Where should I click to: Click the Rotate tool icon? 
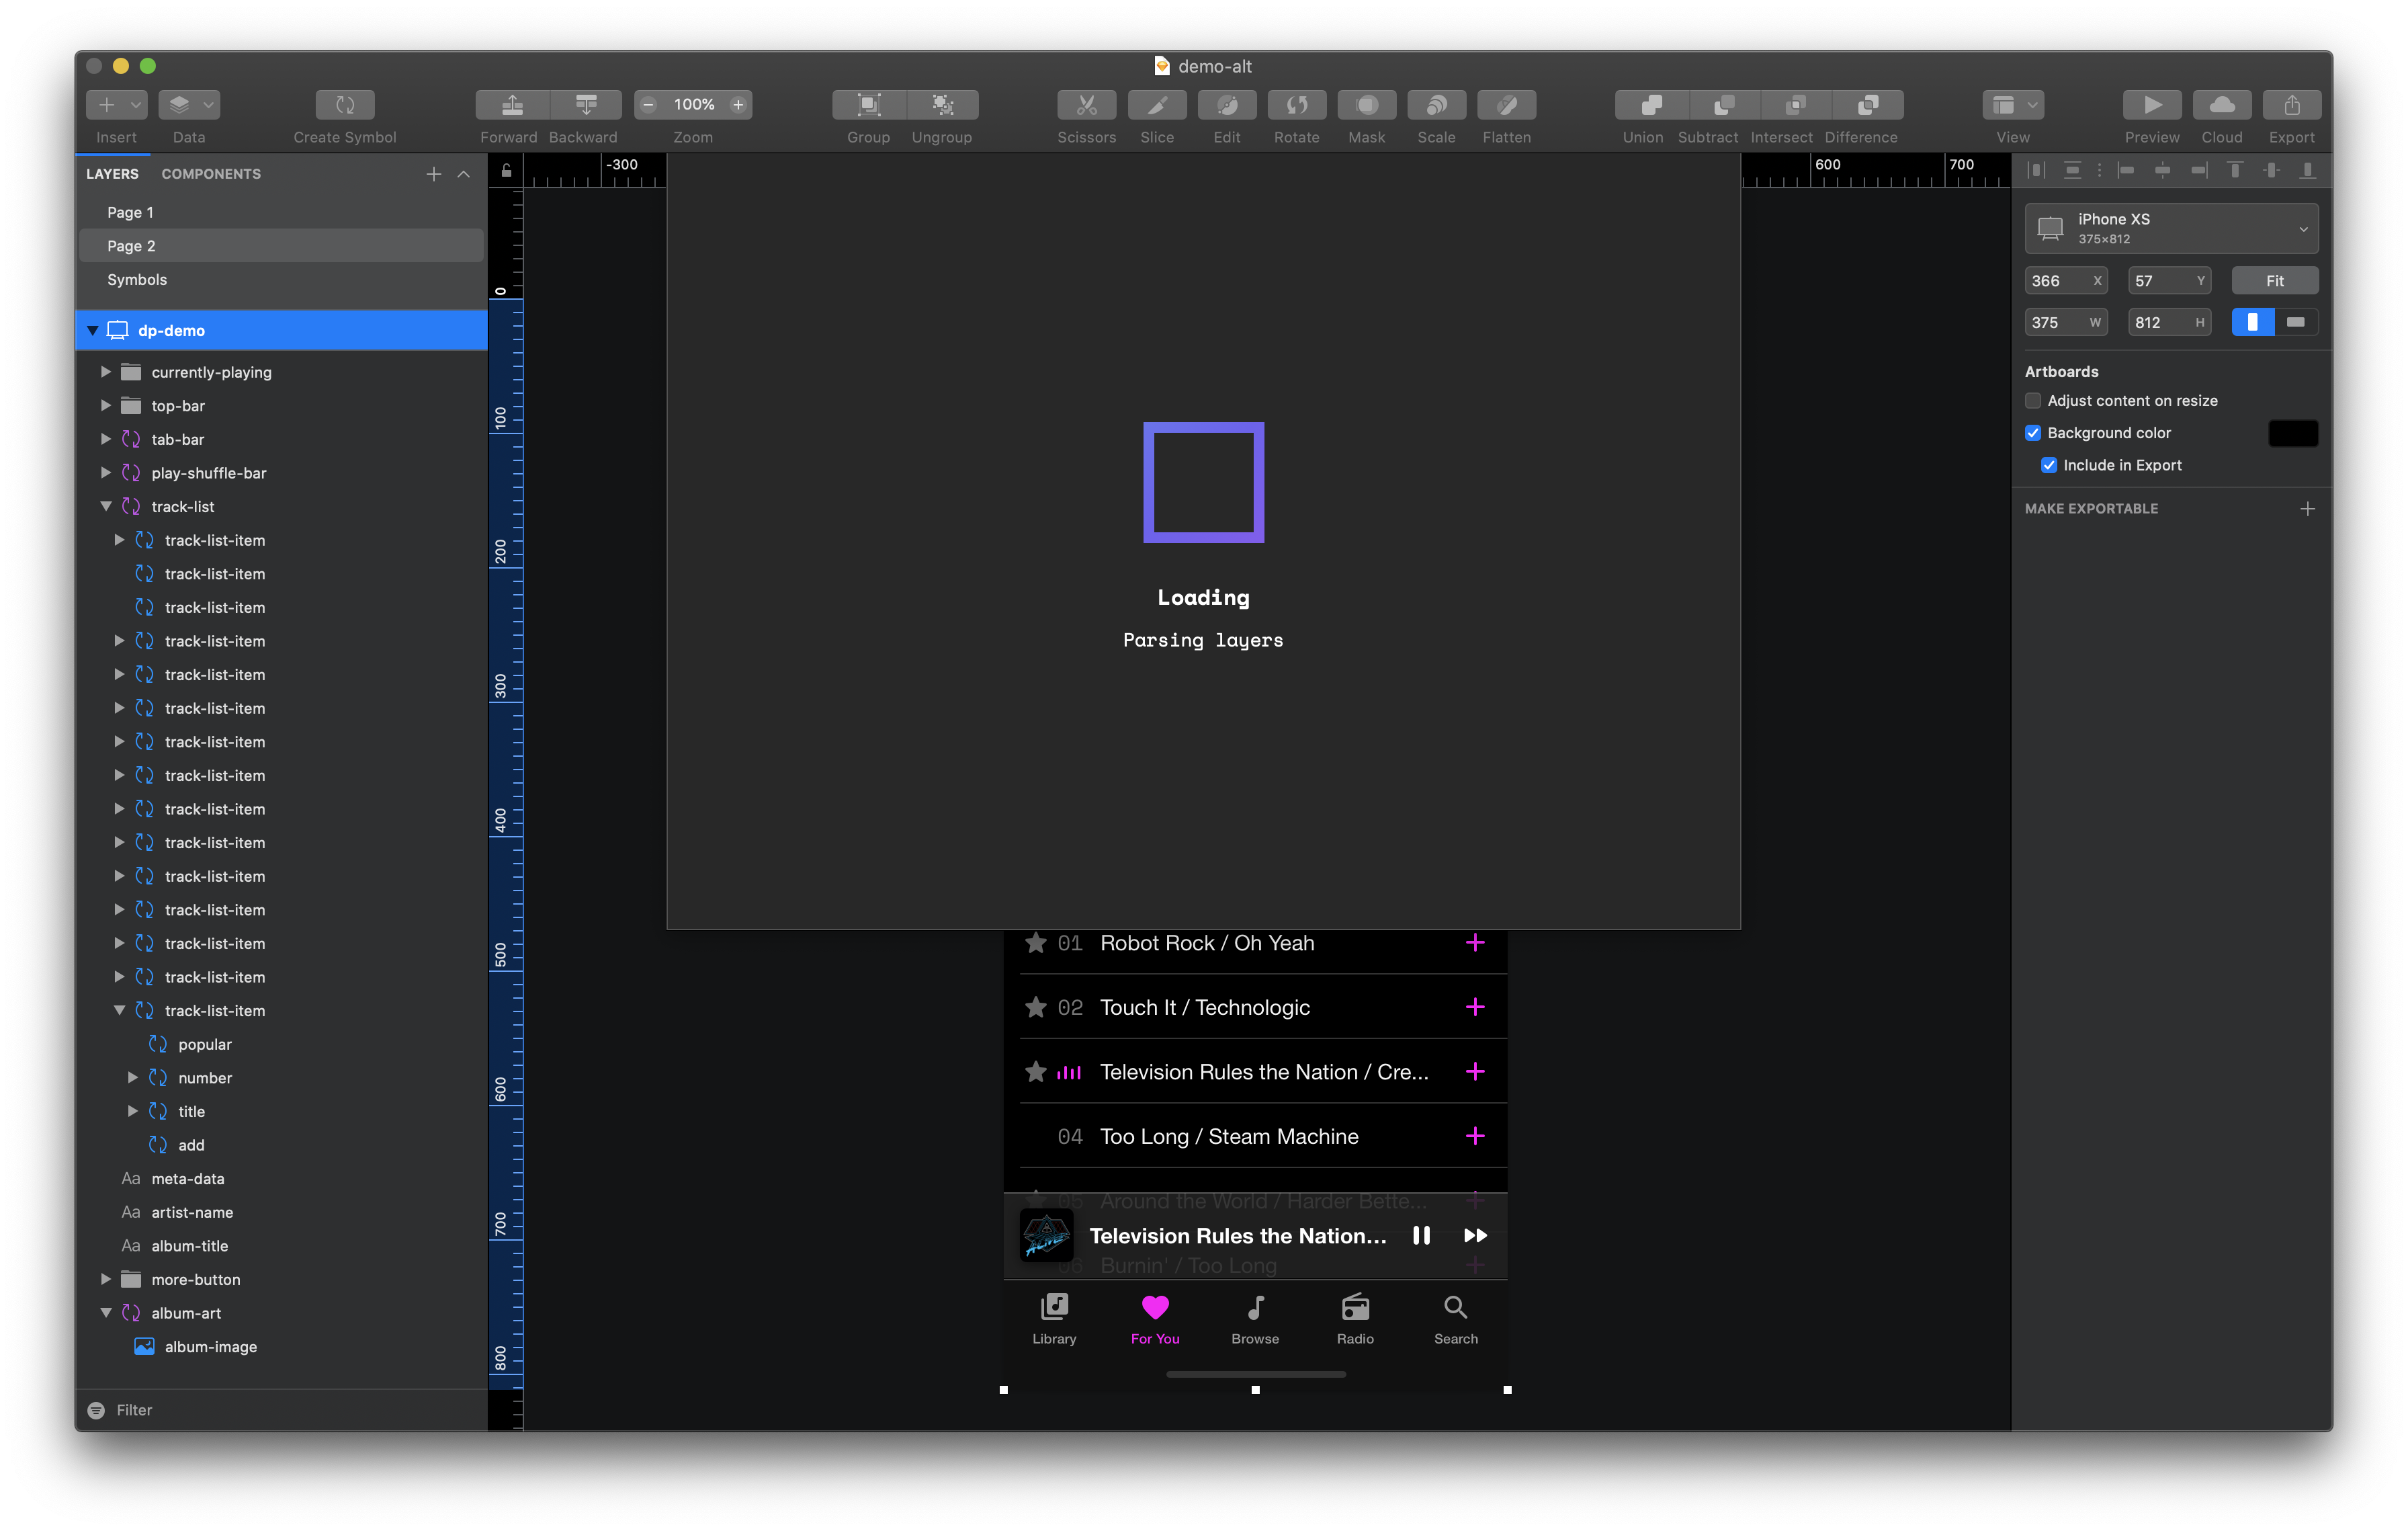pos(1296,104)
